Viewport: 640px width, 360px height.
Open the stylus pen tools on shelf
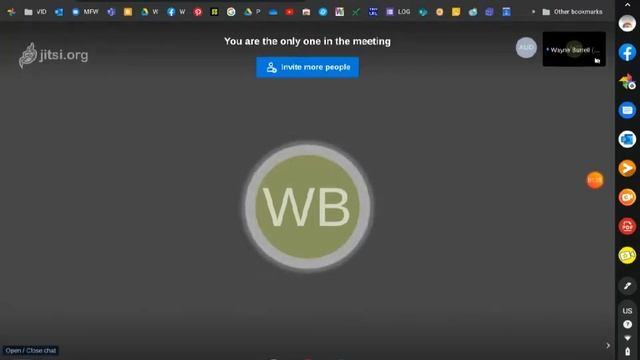coord(627,286)
